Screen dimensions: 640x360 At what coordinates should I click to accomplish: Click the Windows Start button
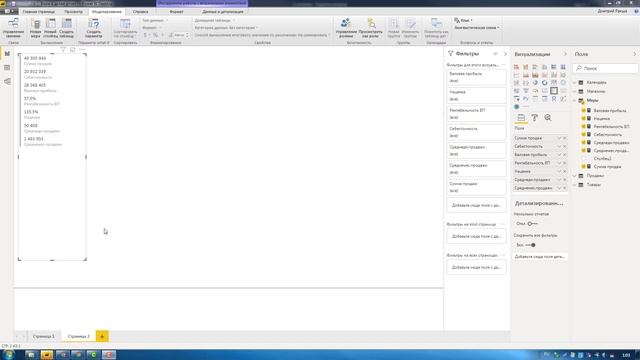(x=8, y=355)
